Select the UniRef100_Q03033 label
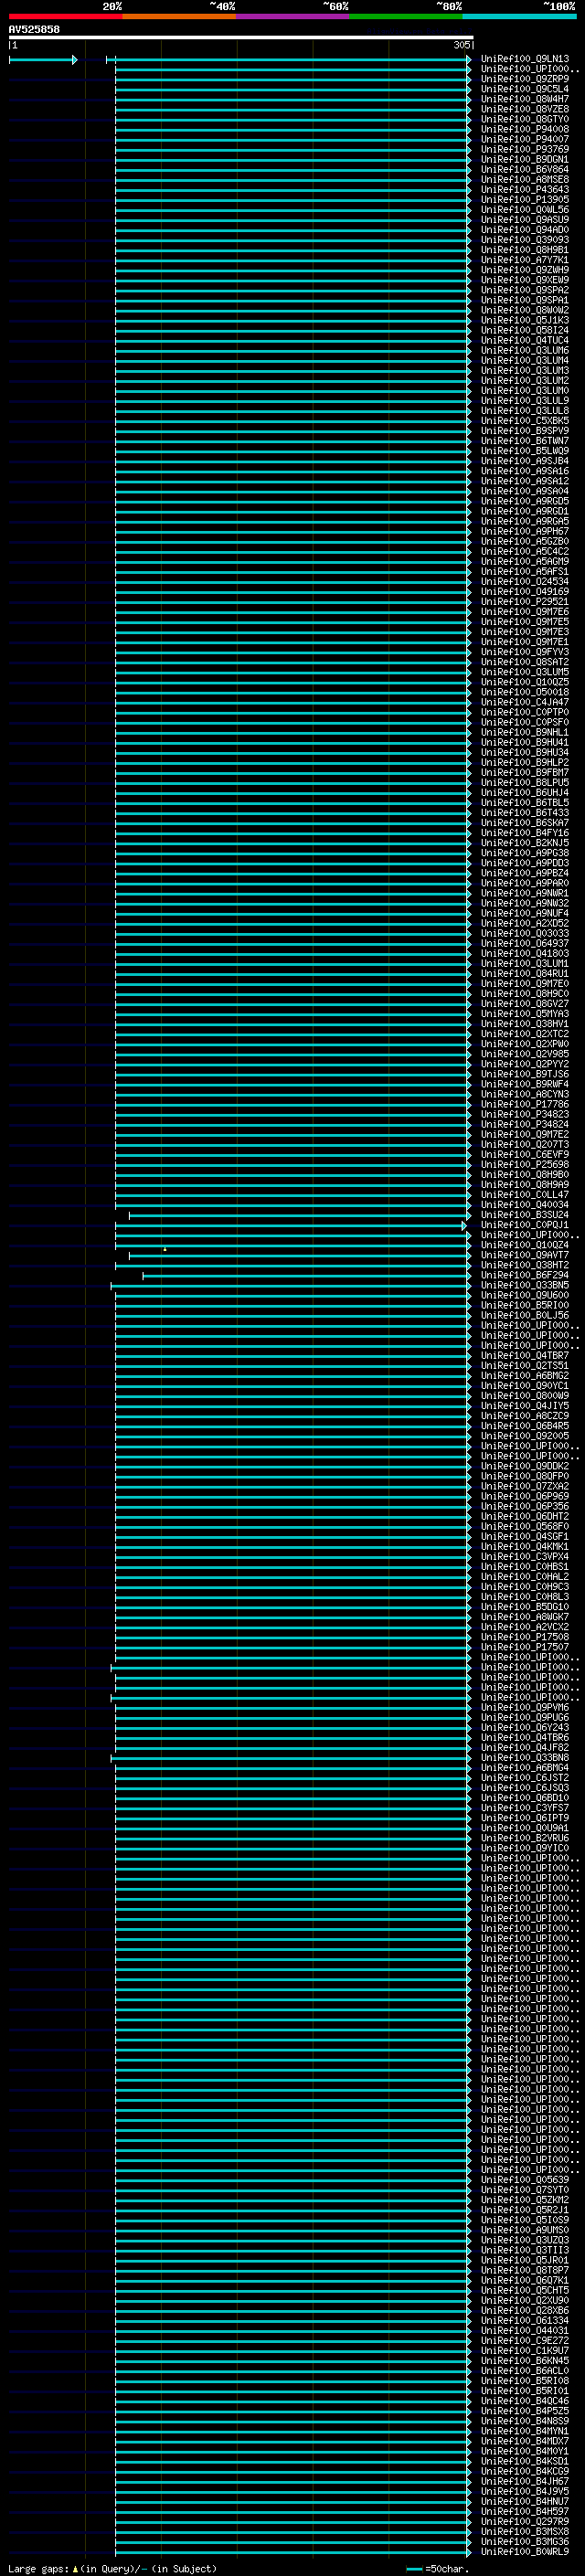This screenshot has width=585, height=2576. 525,933
